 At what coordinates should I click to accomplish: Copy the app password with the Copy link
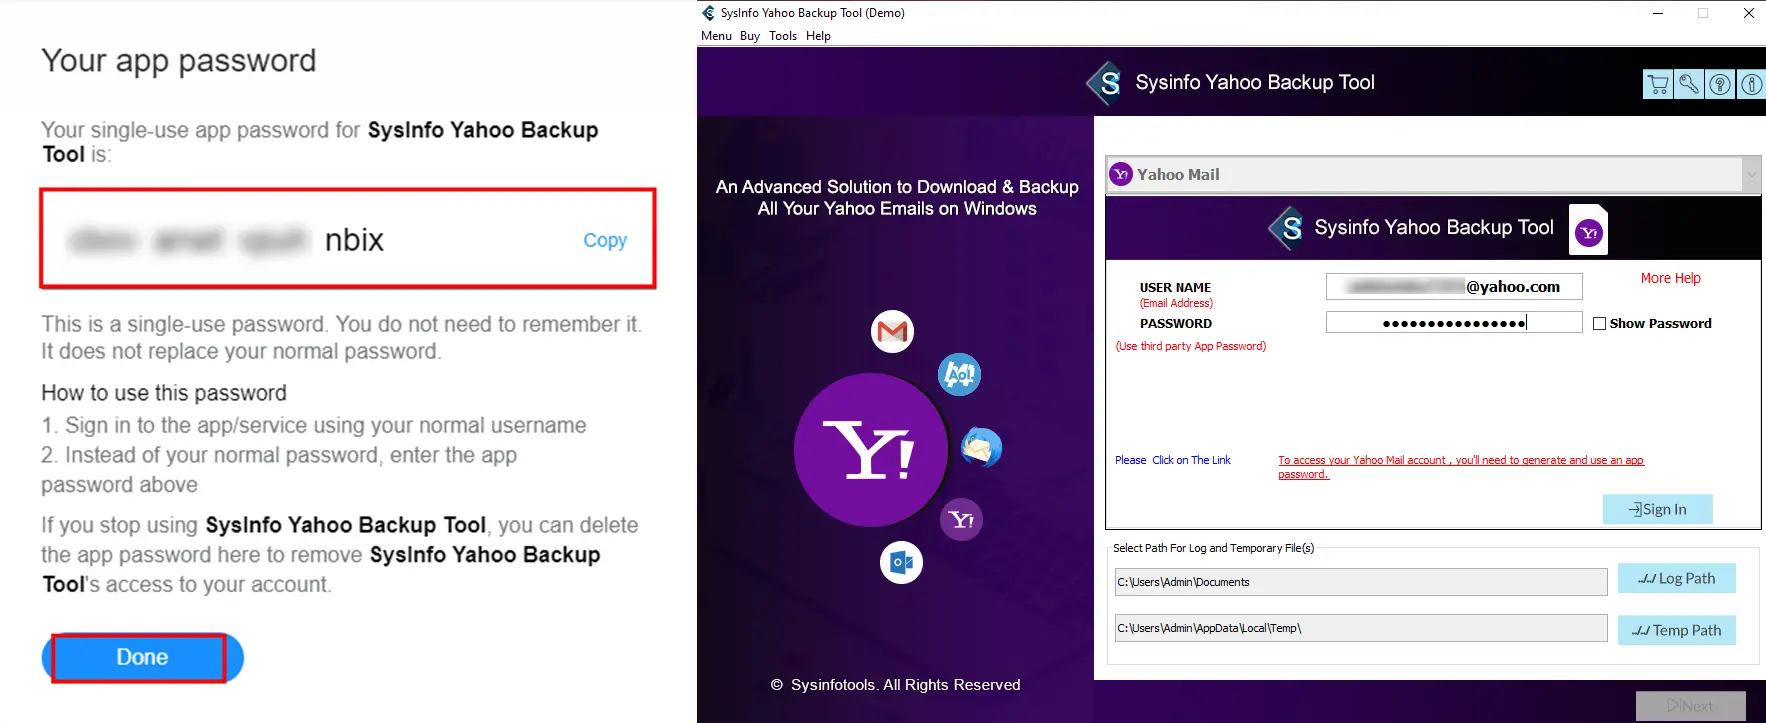605,240
